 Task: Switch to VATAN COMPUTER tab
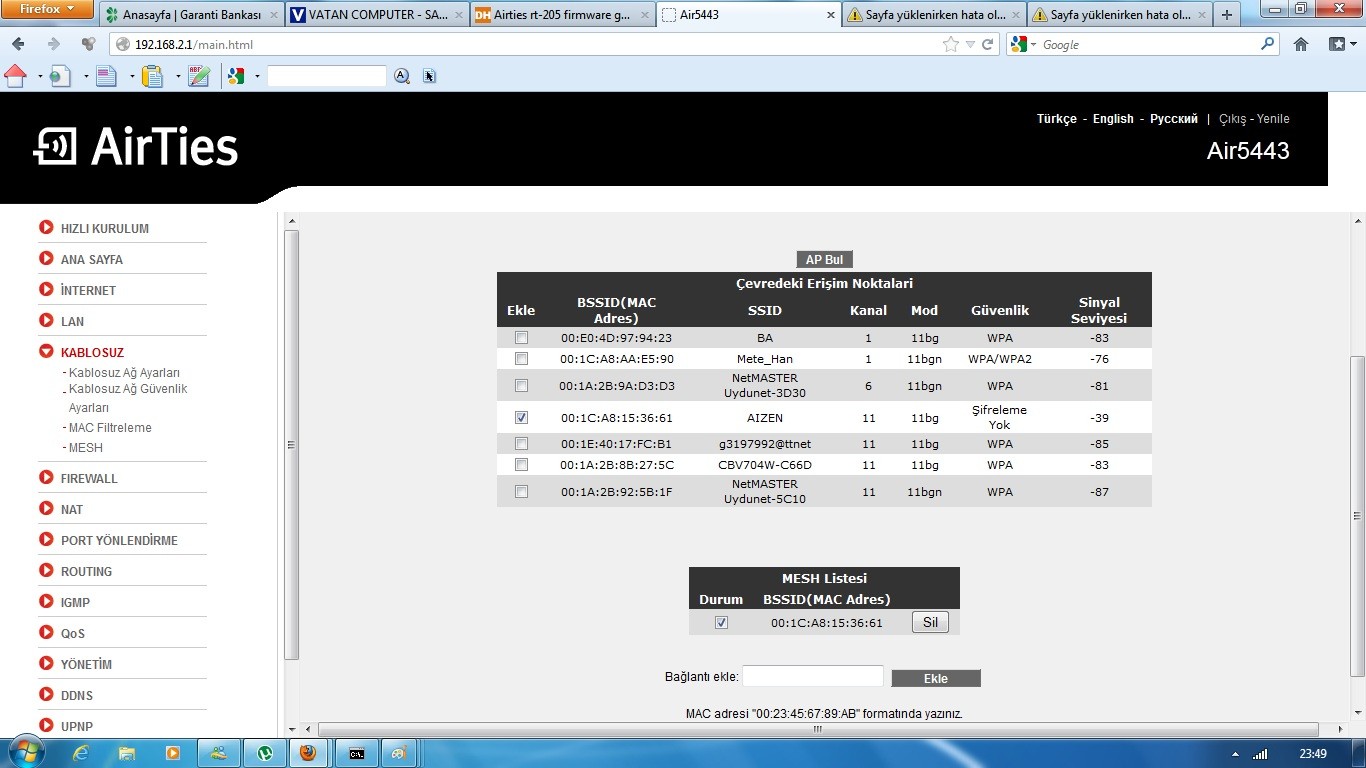[x=377, y=15]
